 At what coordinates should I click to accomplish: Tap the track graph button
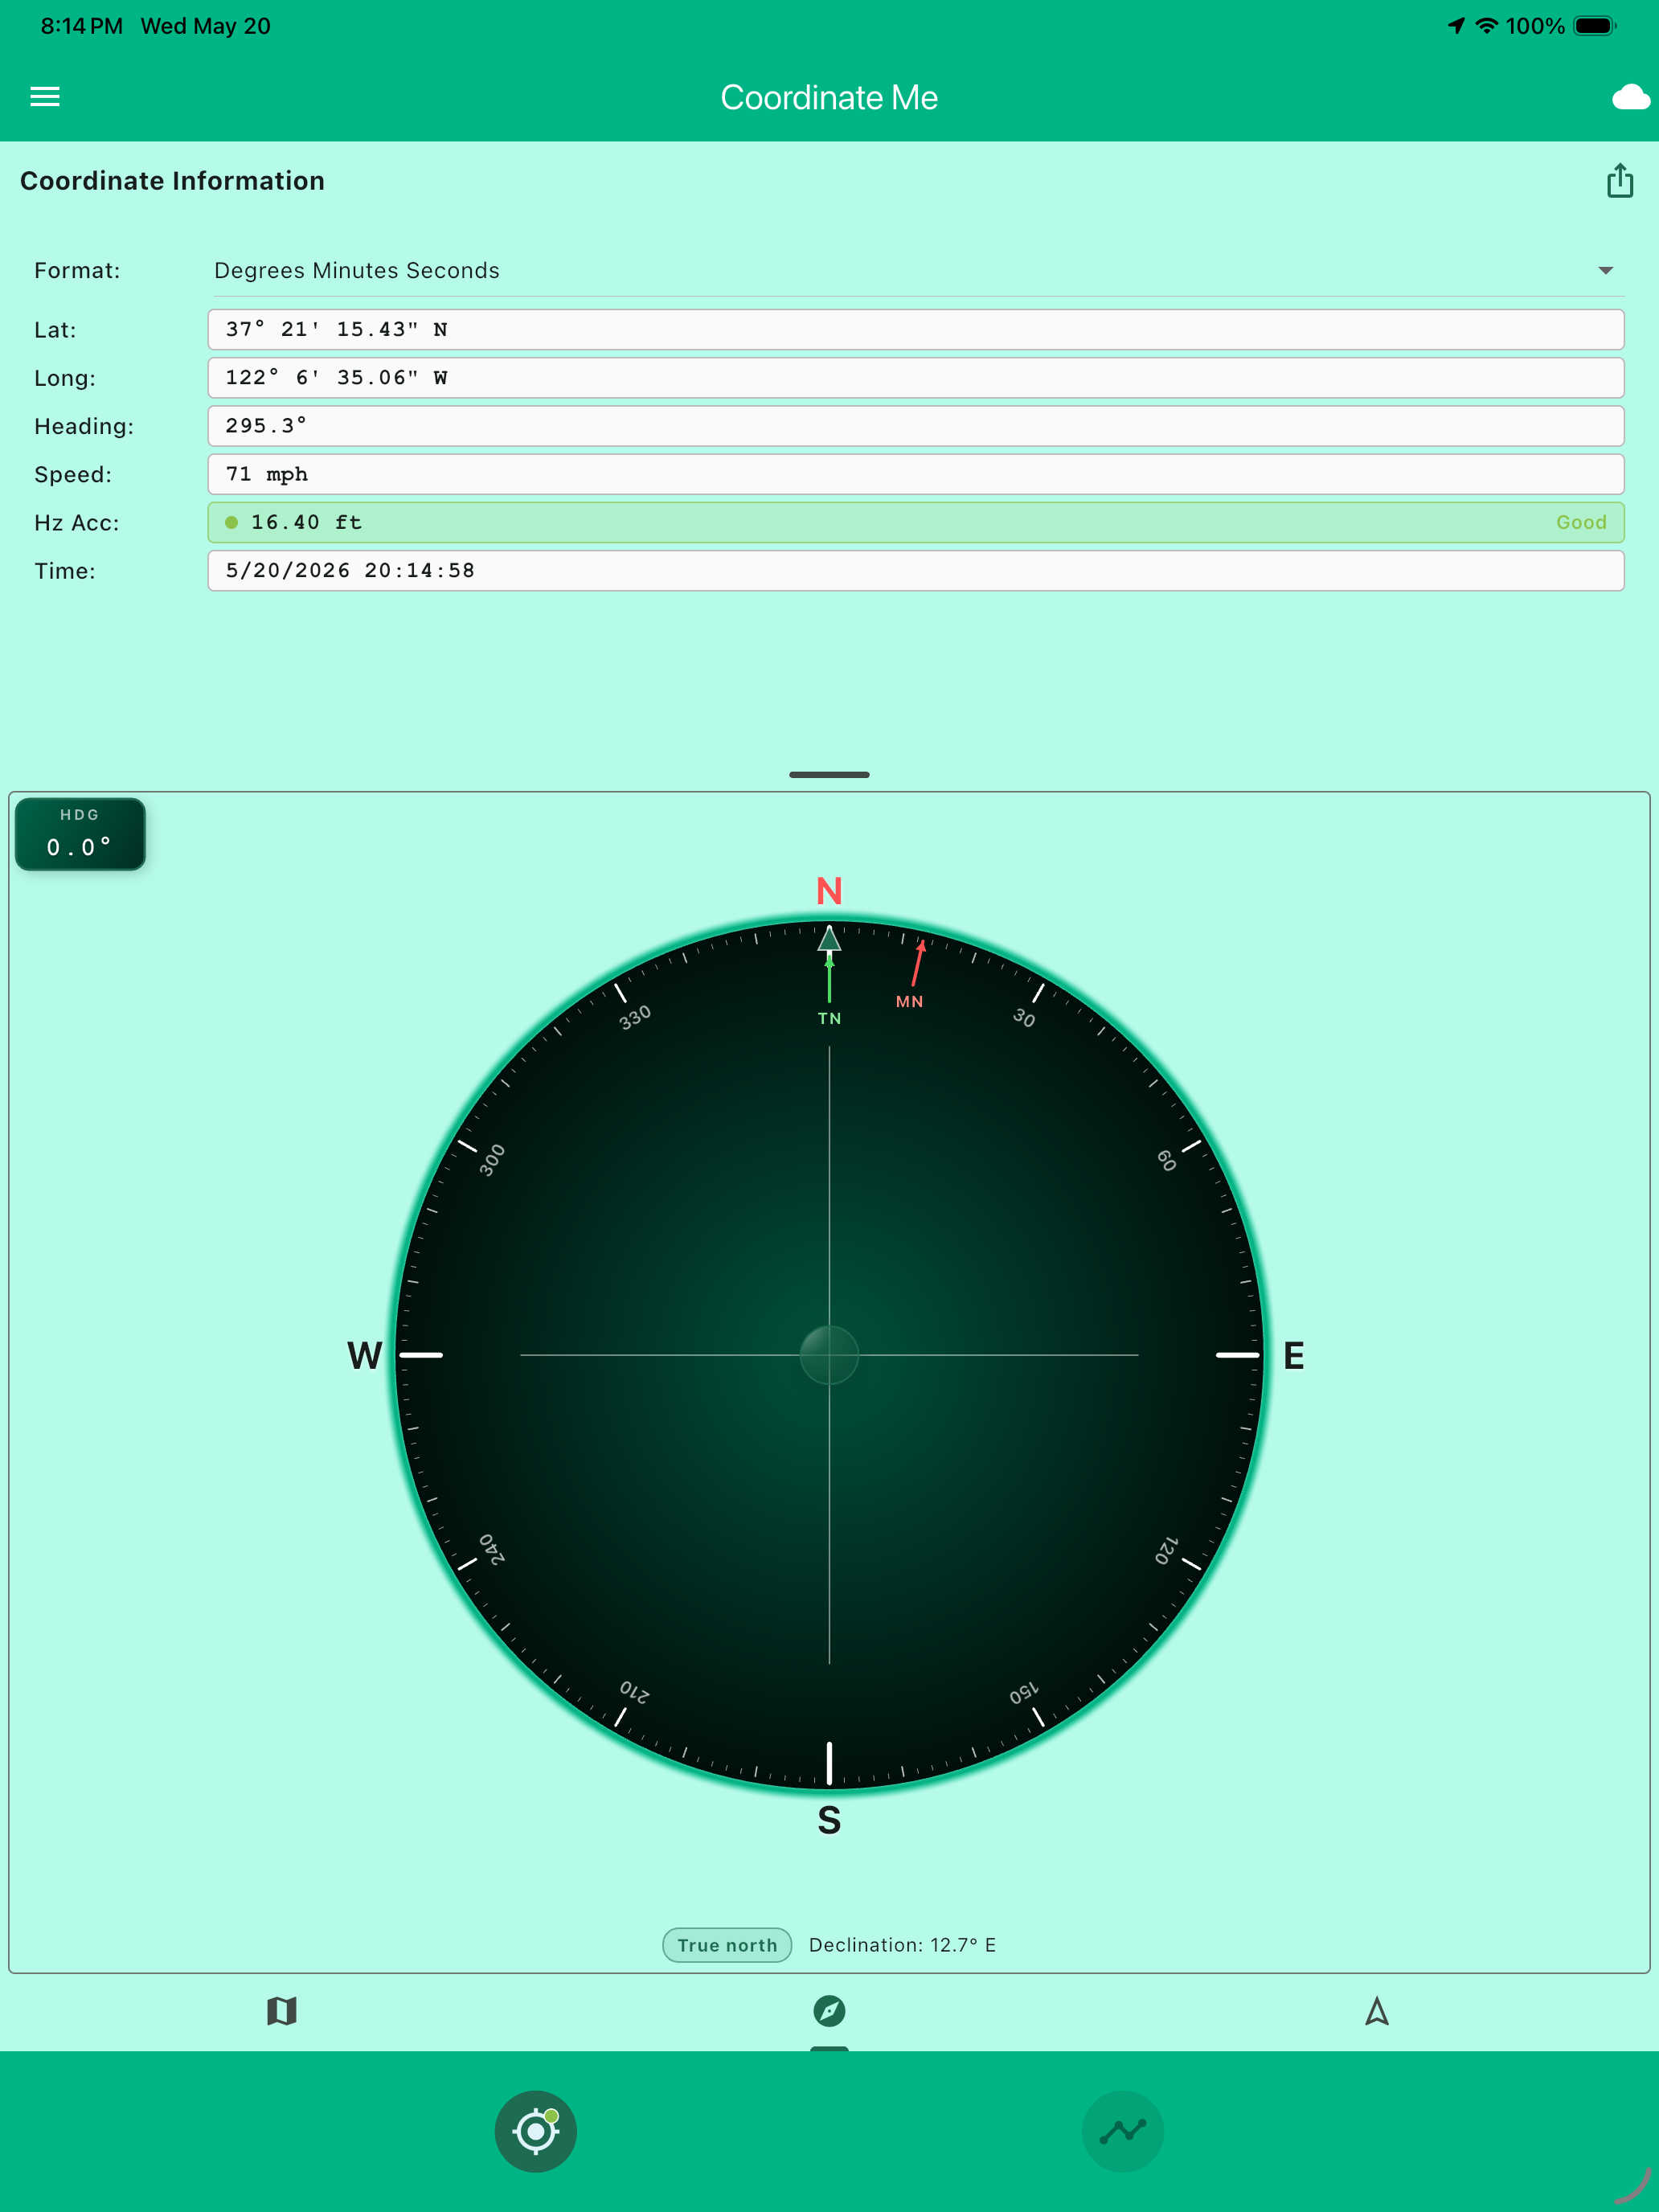click(x=1123, y=2131)
